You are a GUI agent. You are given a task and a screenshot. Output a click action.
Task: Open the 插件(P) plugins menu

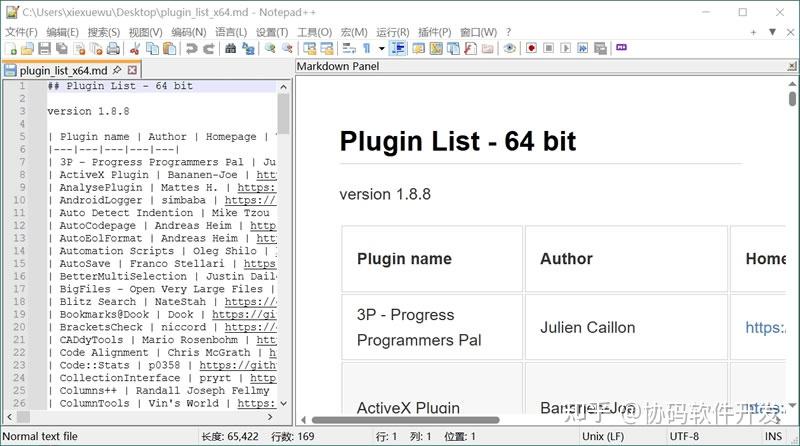pos(435,32)
